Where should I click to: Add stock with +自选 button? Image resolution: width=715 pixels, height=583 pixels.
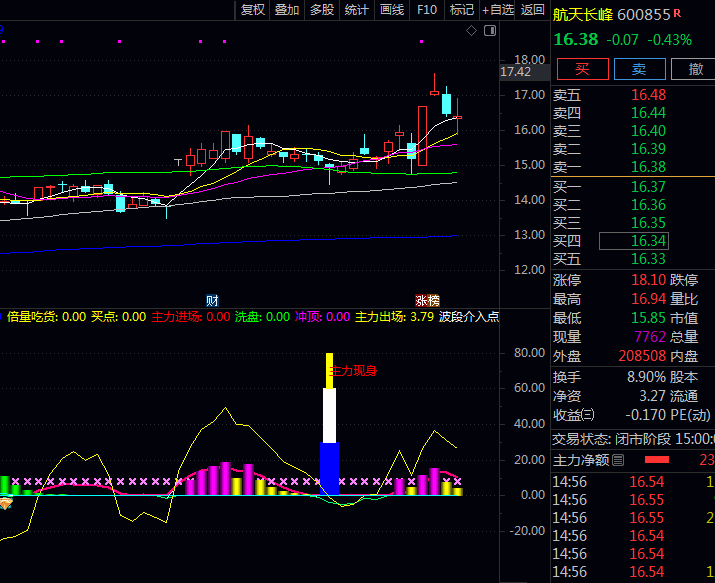[x=498, y=10]
